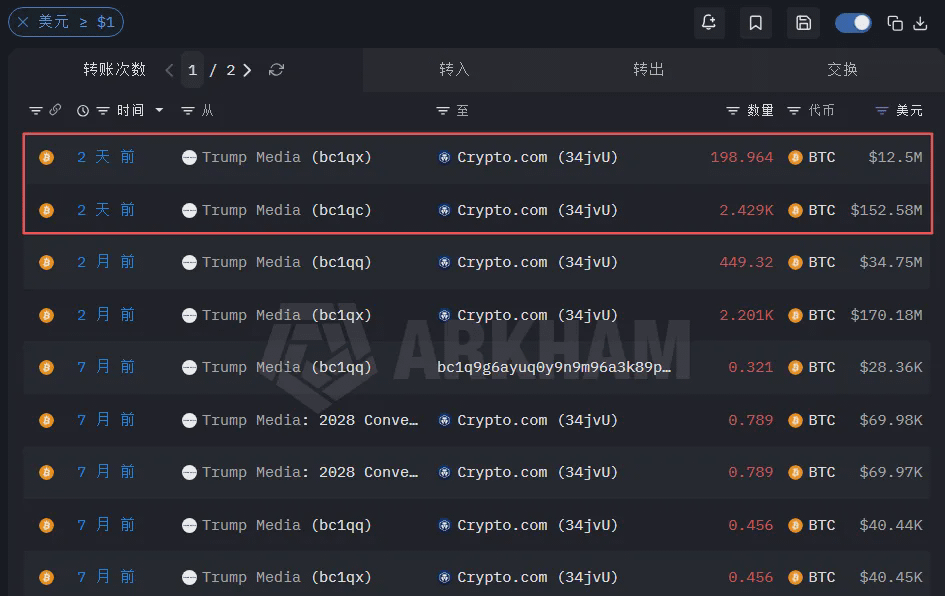Click Bitcoin chain icon in $152.58M row
Viewport: 945px width, 596px height.
pyautogui.click(x=46, y=210)
